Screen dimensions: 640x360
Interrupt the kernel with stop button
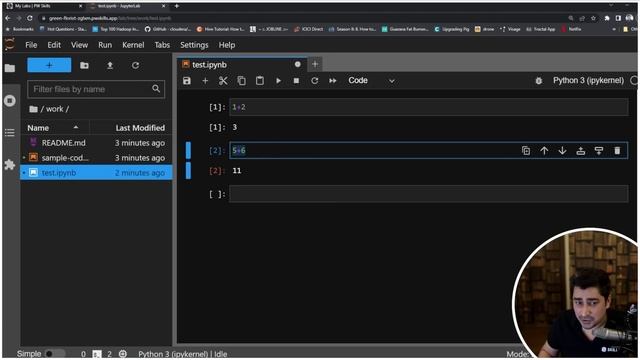pyautogui.click(x=296, y=81)
